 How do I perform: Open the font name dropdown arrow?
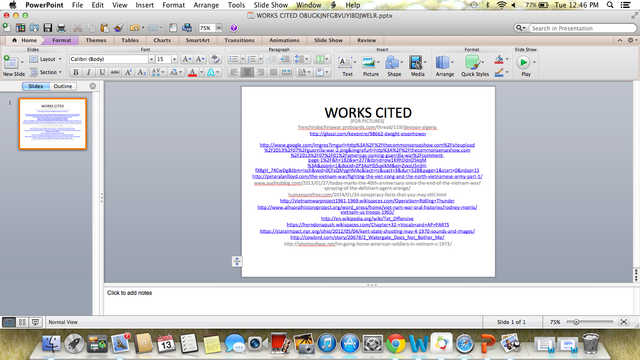[x=151, y=59]
